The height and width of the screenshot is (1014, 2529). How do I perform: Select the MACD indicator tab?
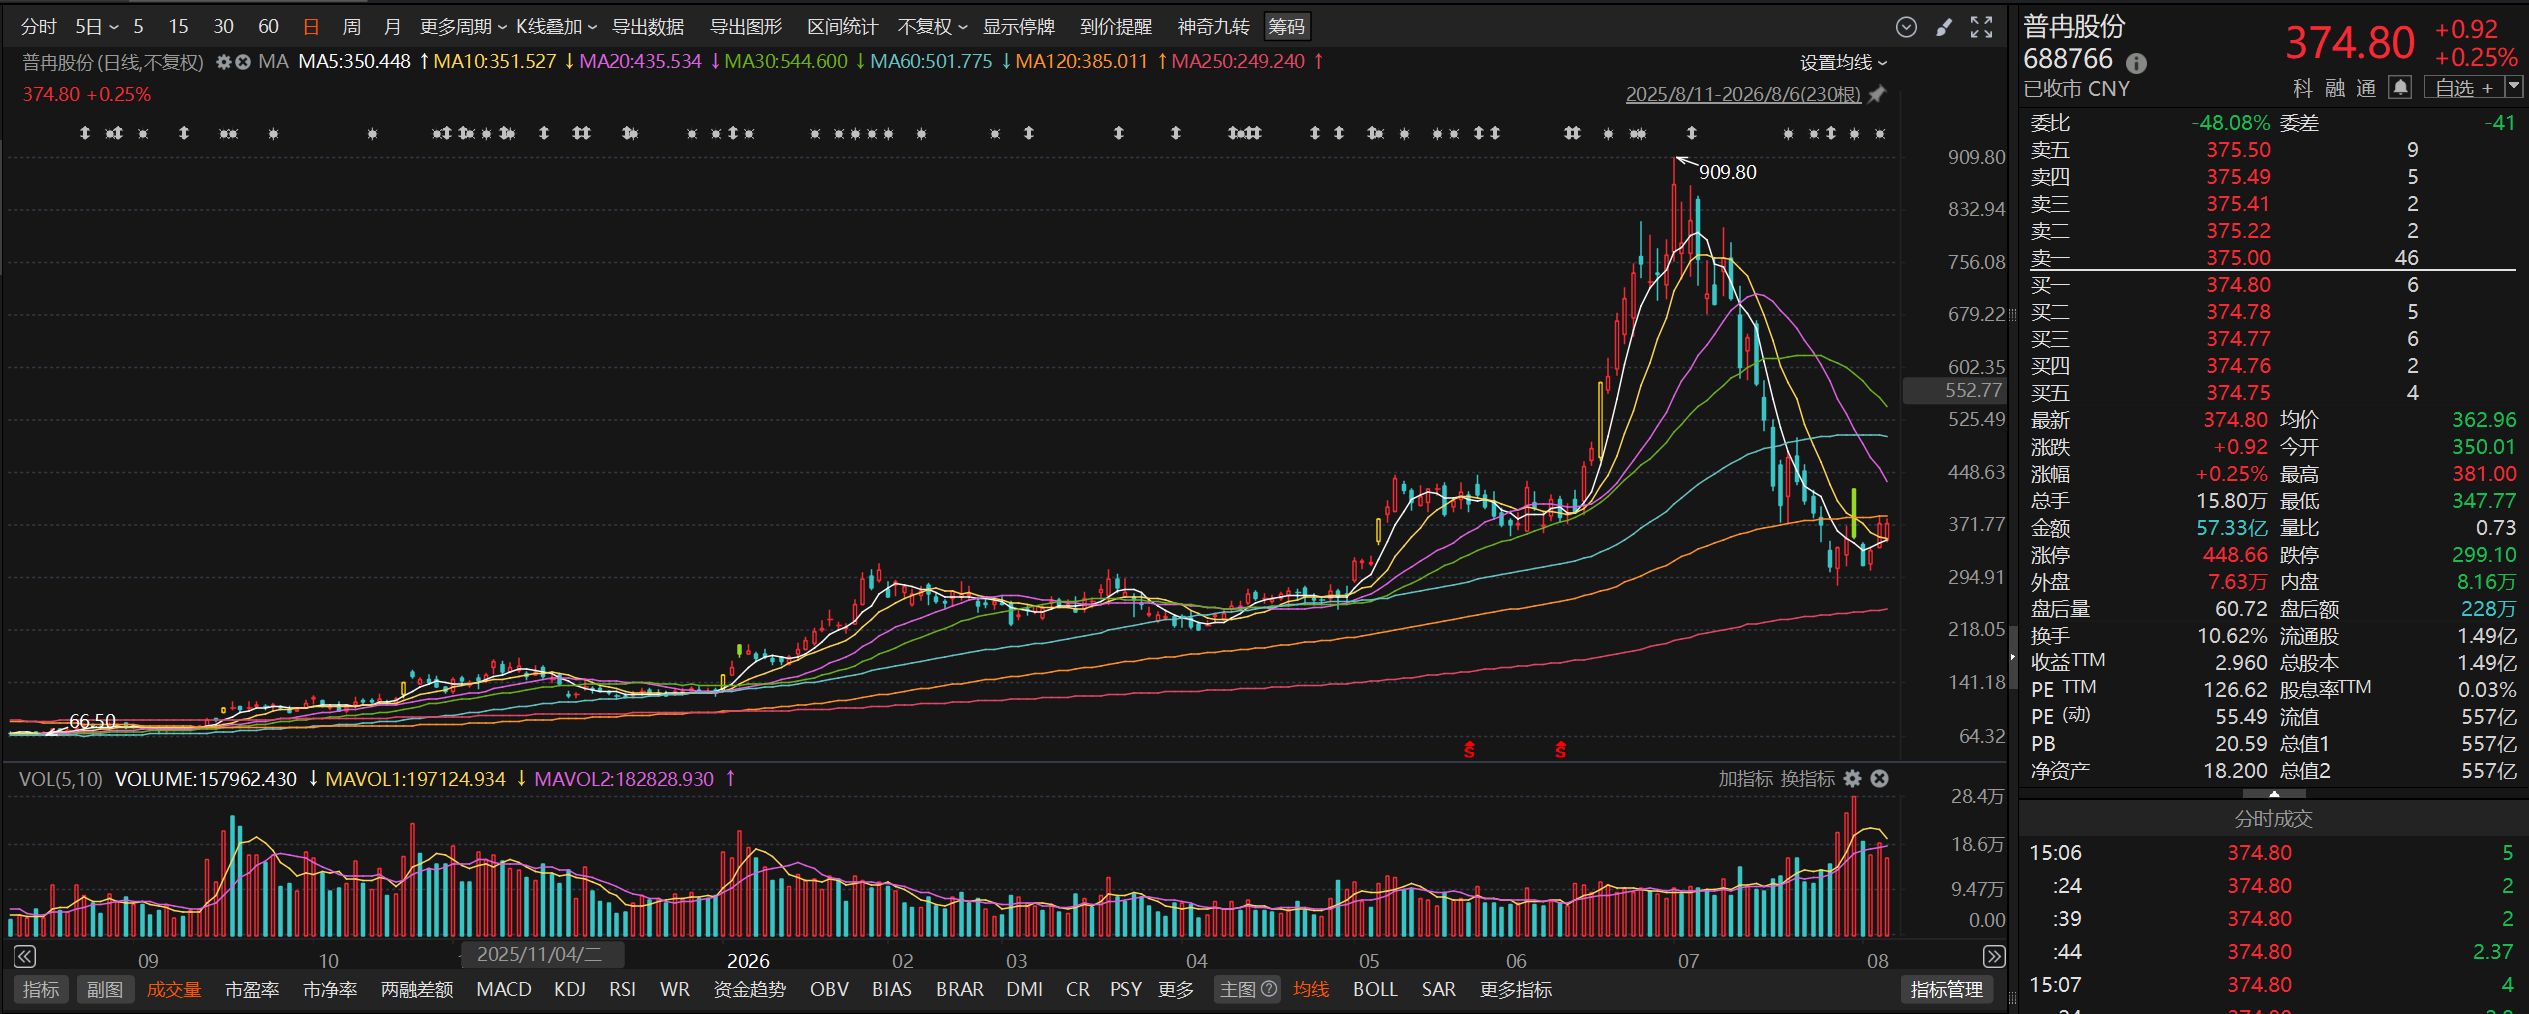[504, 989]
